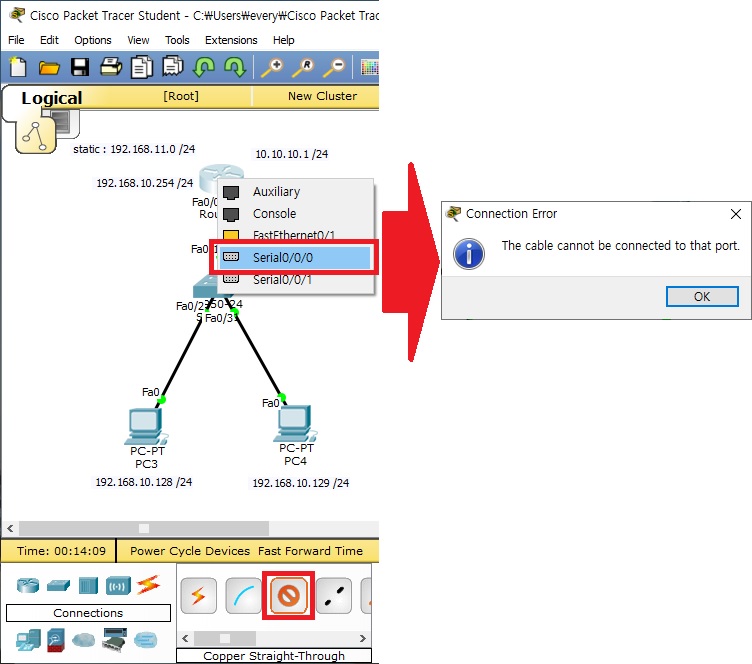Image resolution: width=752 pixels, height=664 pixels.
Task: Click the 192.168.10.128 /24 label under PC3
Action: [x=143, y=482]
